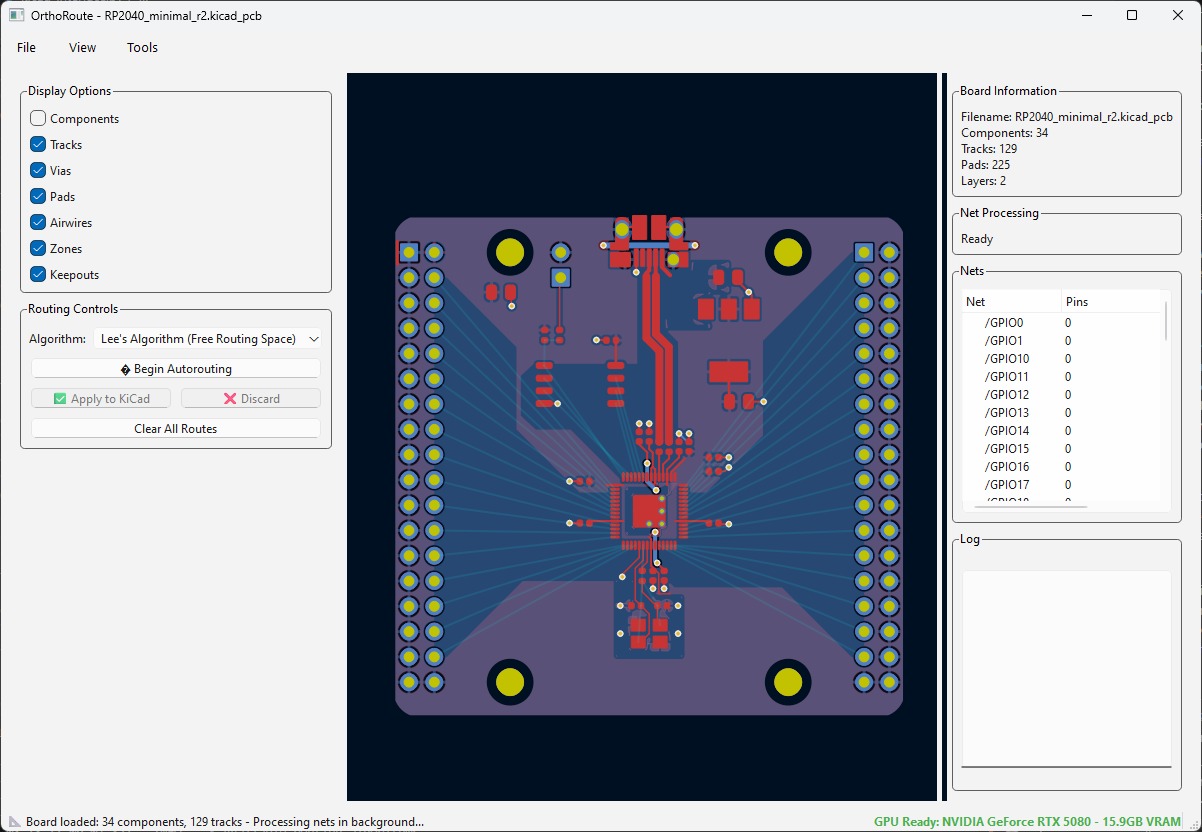The height and width of the screenshot is (832, 1202).
Task: Click the Nets list vertical scrollbar
Action: 1165,320
